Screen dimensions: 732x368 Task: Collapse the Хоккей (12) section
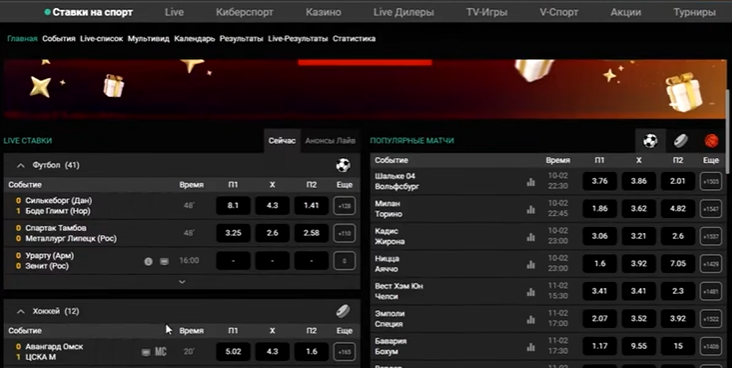[21, 311]
